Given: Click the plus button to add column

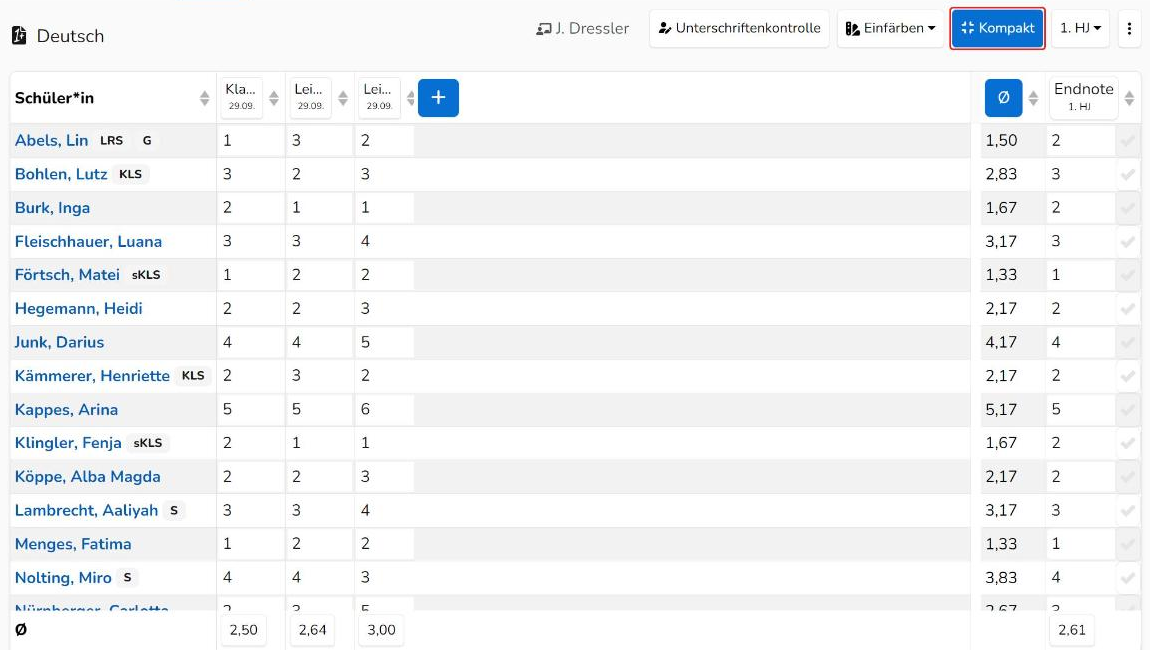Looking at the screenshot, I should 439,98.
